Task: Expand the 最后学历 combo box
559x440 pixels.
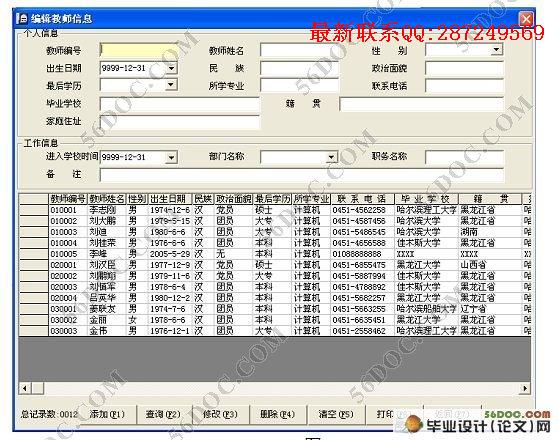Action: click(171, 85)
